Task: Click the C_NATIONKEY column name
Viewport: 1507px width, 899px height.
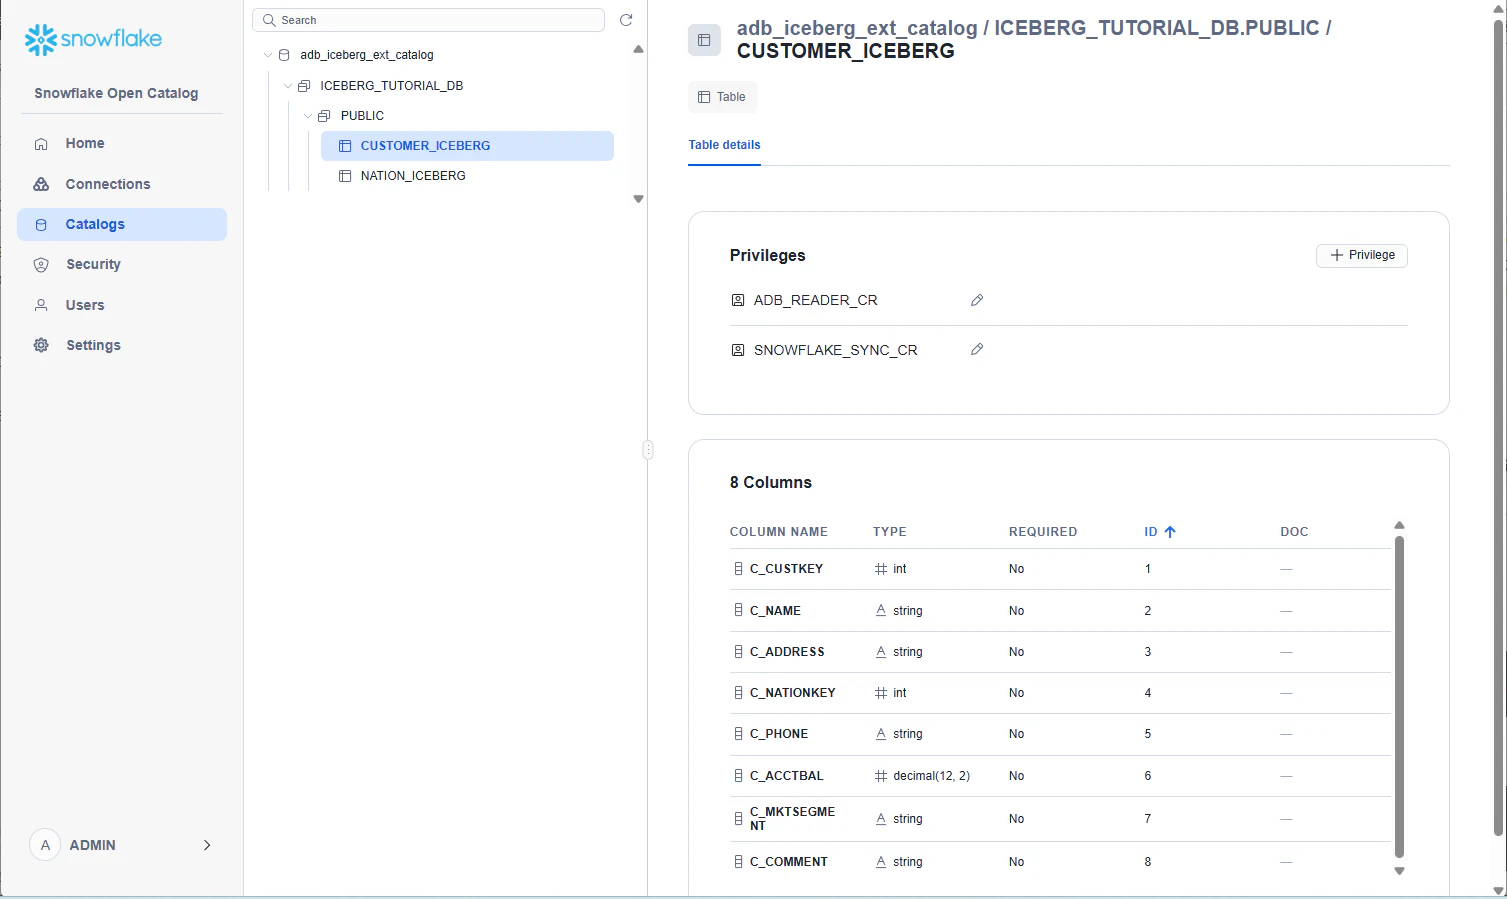Action: 793,693
